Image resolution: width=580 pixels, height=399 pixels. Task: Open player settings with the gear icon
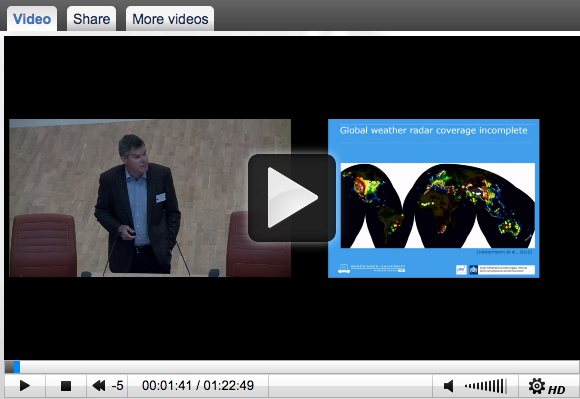536,386
